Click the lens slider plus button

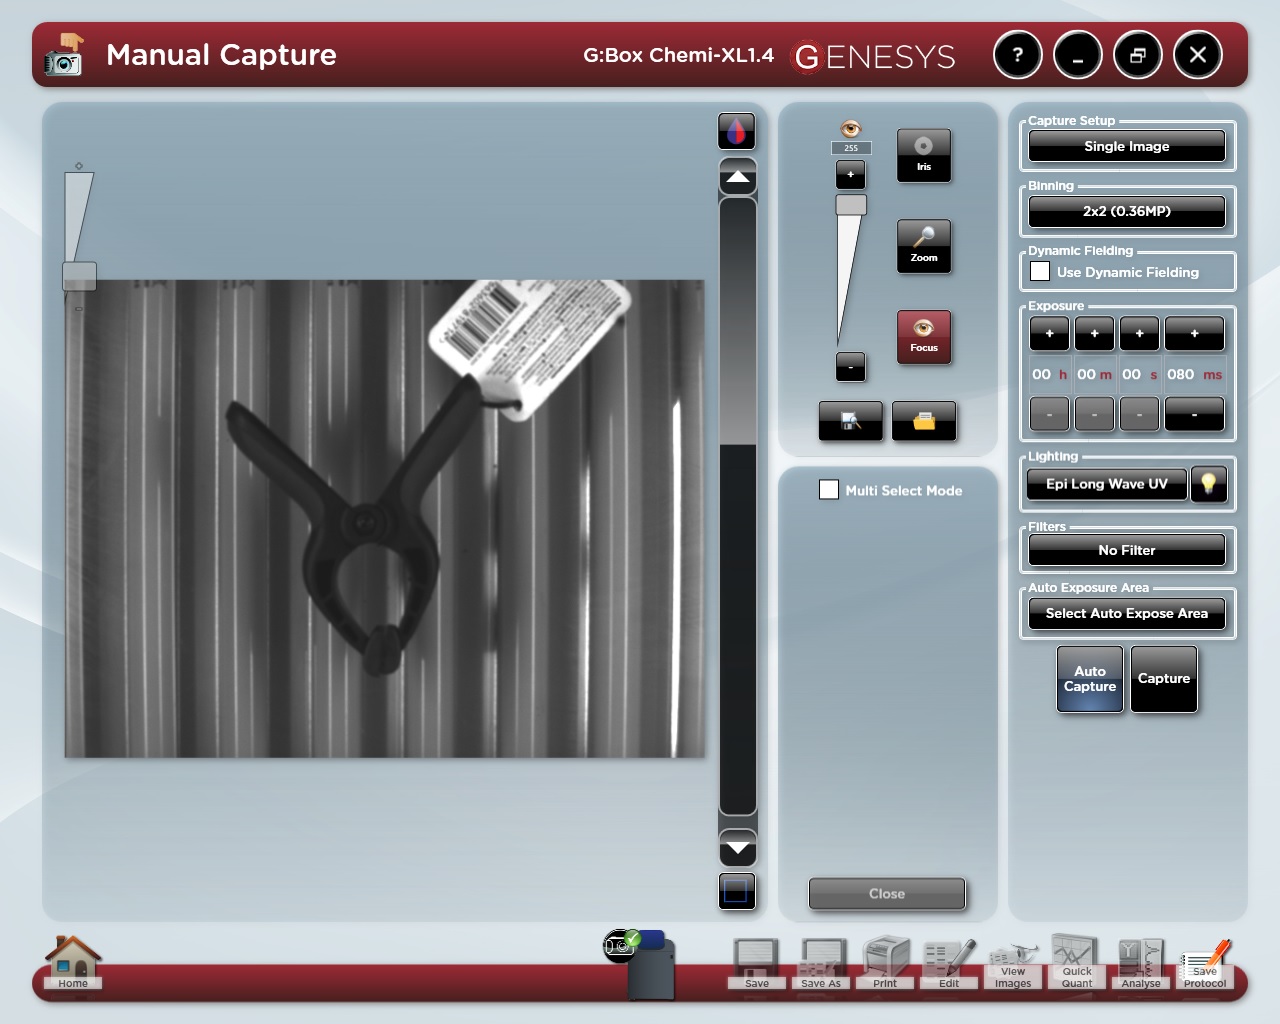[x=851, y=174]
